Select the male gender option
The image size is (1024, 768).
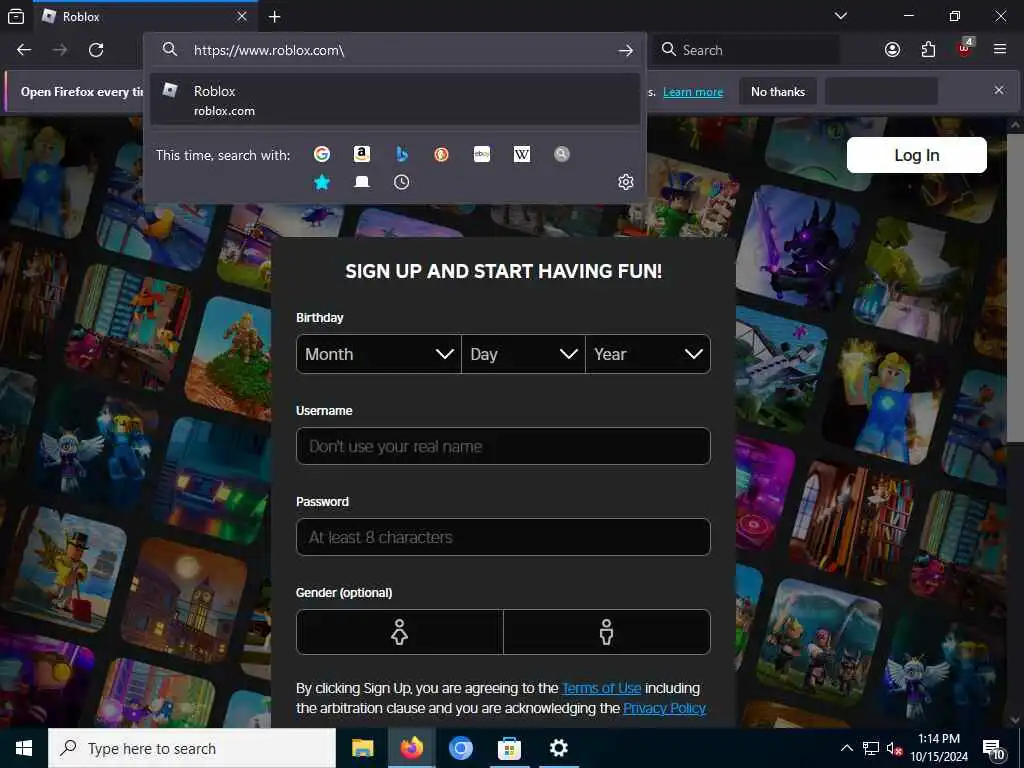tap(607, 632)
